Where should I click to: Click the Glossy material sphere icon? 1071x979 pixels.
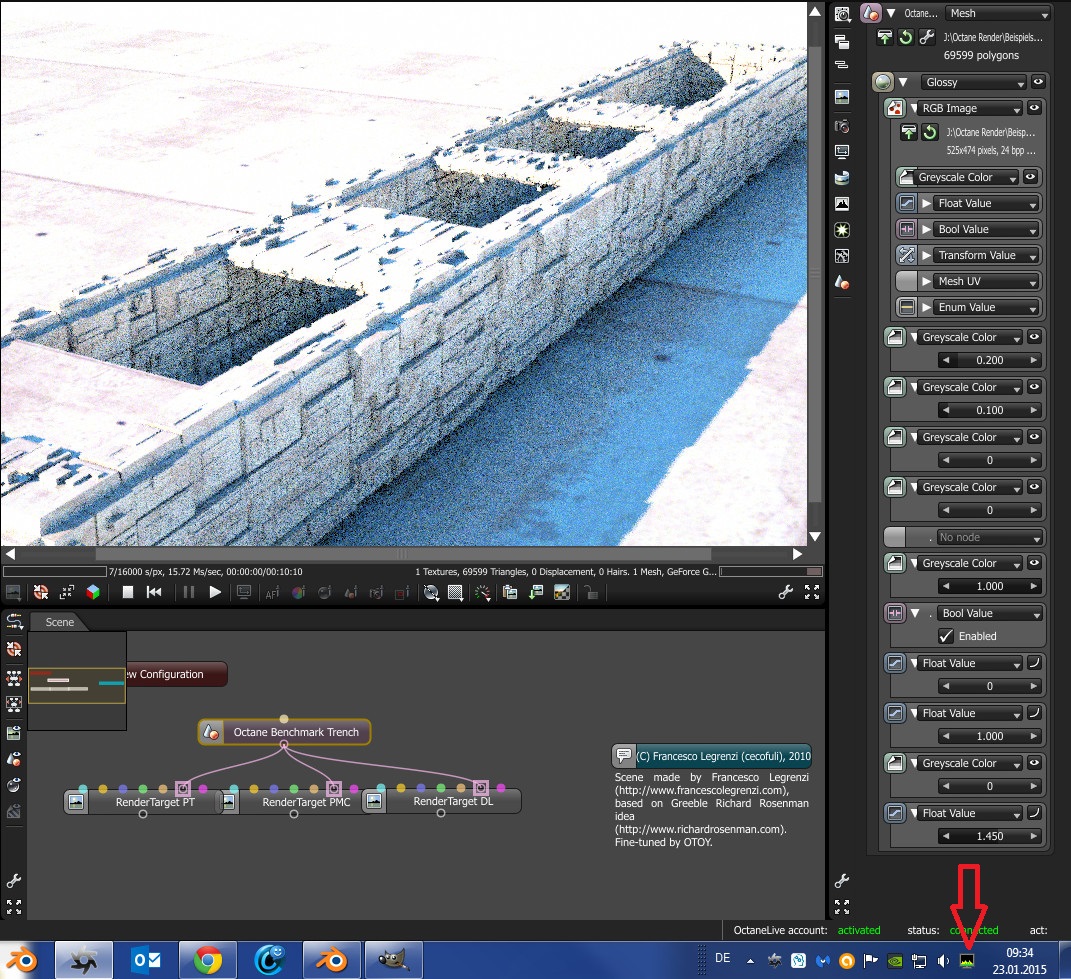click(x=883, y=82)
